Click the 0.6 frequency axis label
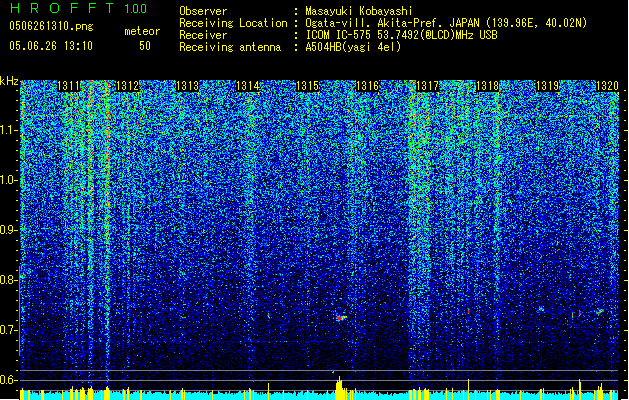 click(9, 380)
